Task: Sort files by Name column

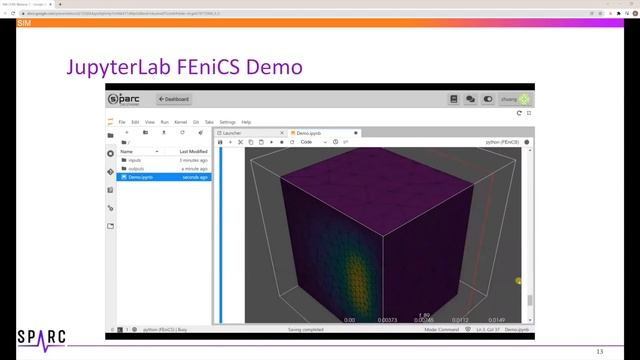Action: [127, 151]
